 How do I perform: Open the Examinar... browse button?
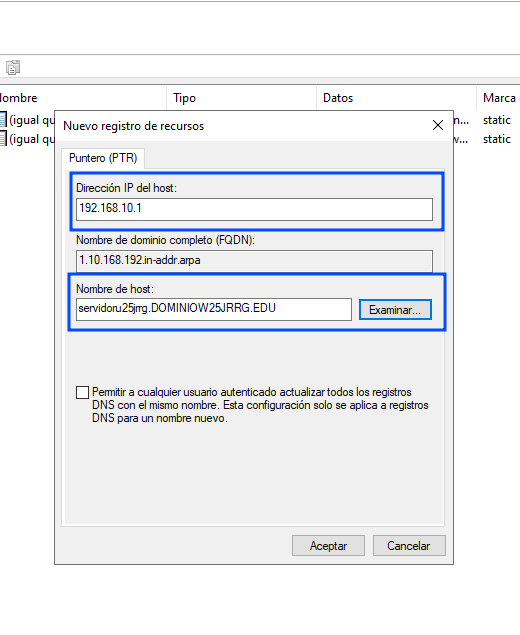point(395,310)
